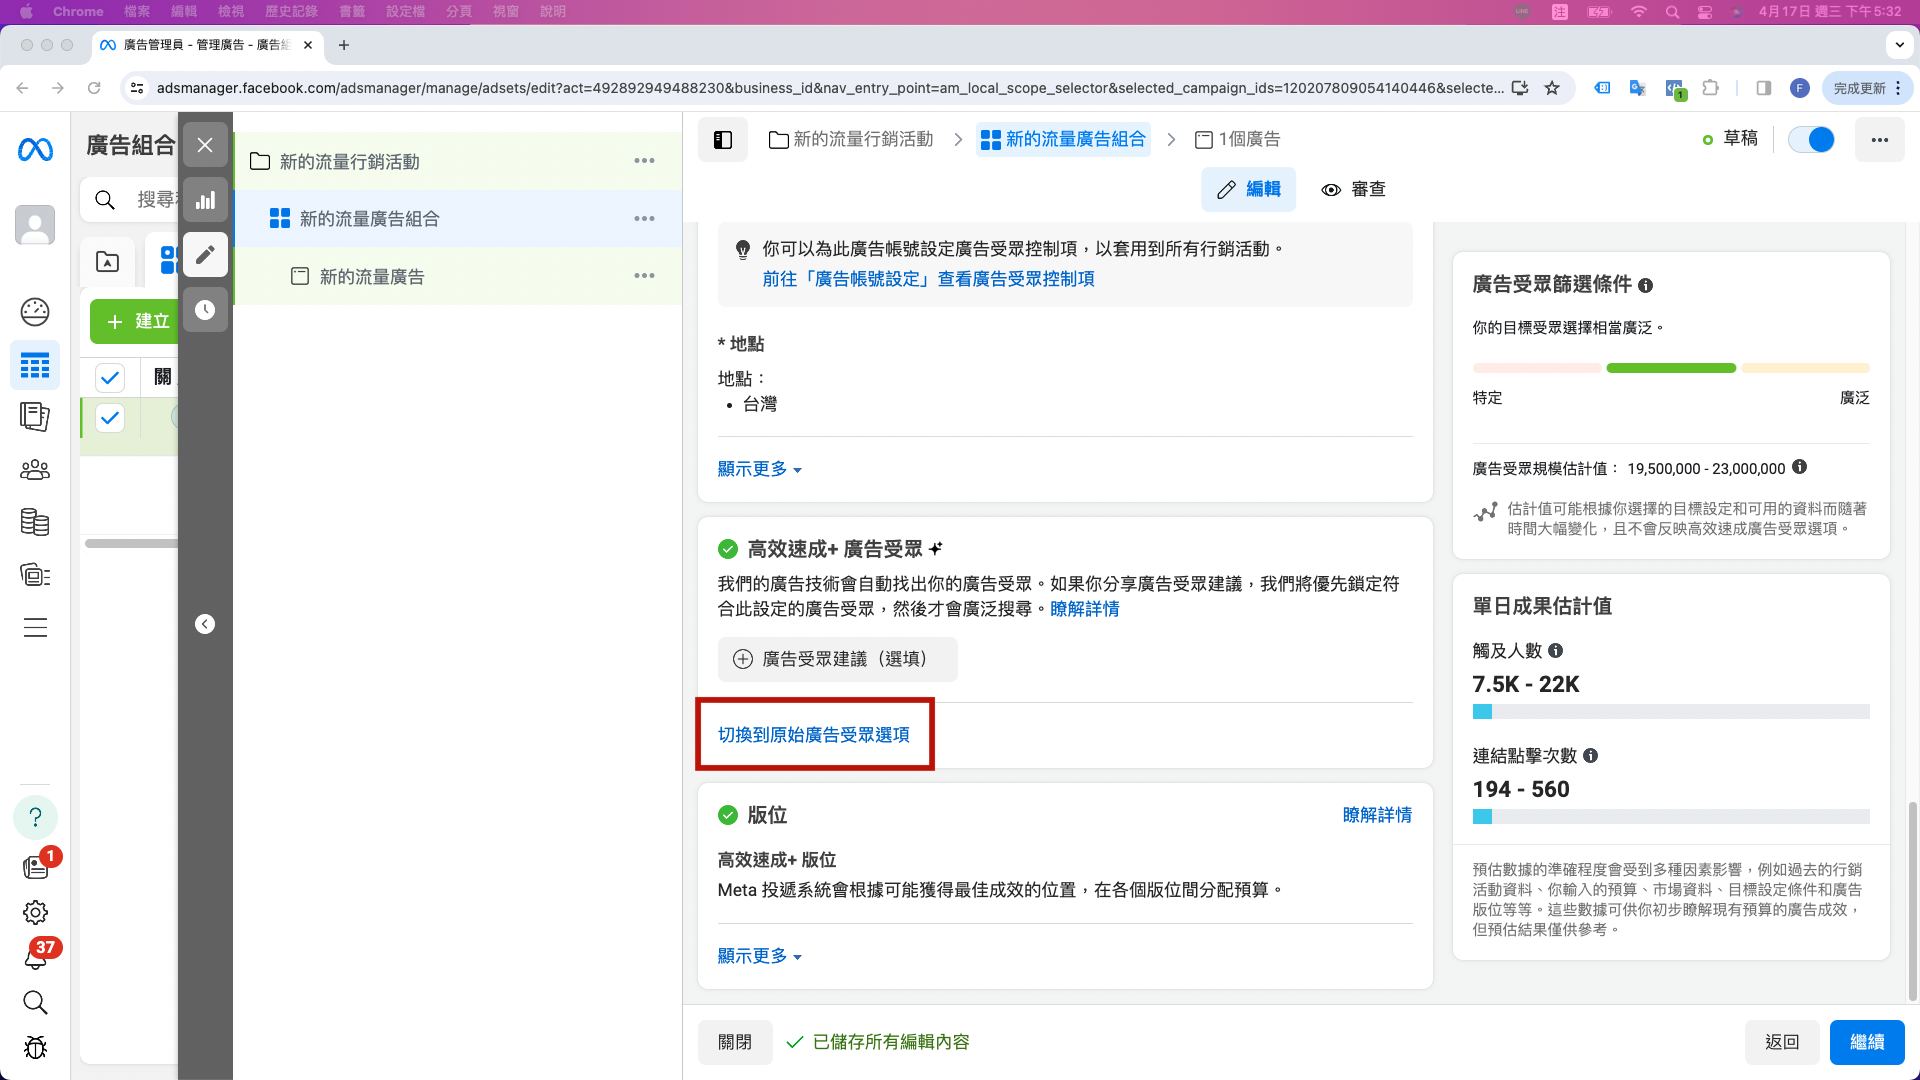Open account overview gauge icon

click(35, 312)
